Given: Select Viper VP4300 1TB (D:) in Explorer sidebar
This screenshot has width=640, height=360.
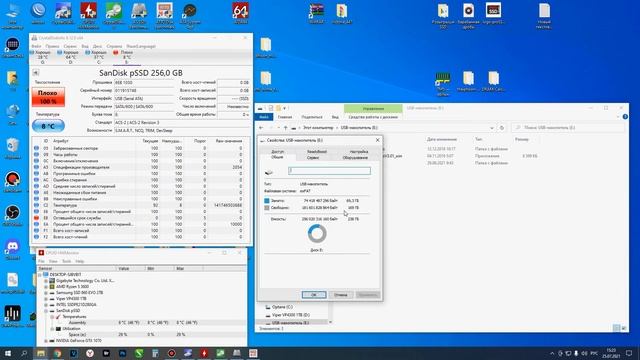Looking at the screenshot, I should (291, 315).
